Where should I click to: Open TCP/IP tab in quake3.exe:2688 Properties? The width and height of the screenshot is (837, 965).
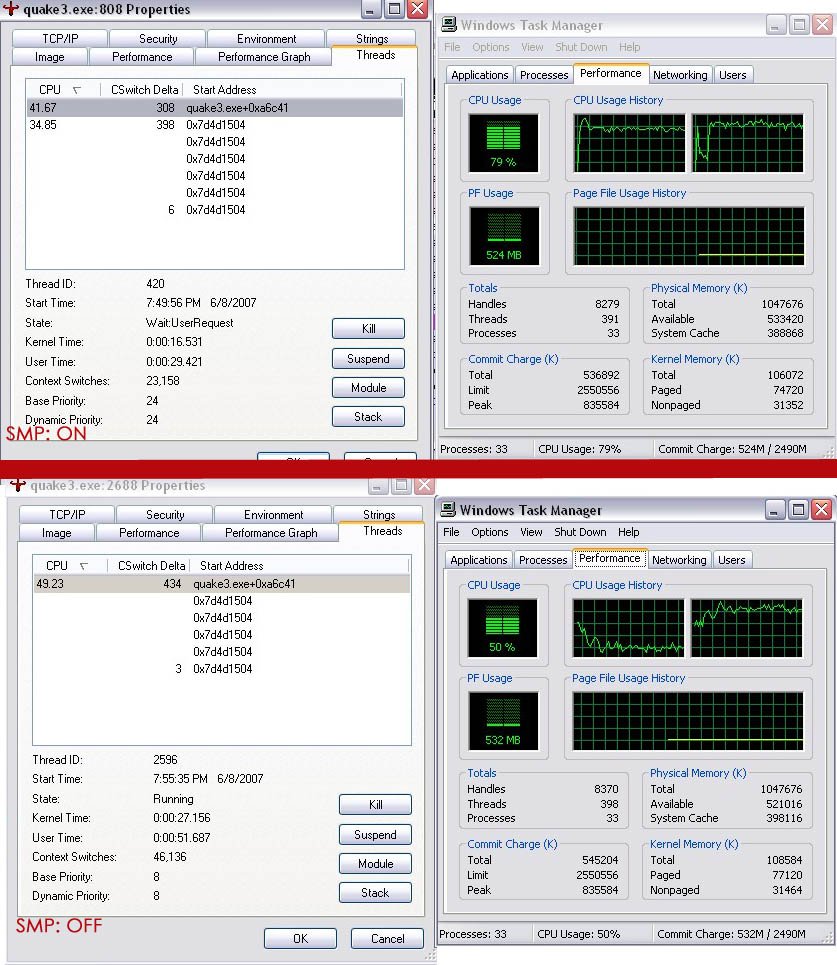tap(67, 514)
